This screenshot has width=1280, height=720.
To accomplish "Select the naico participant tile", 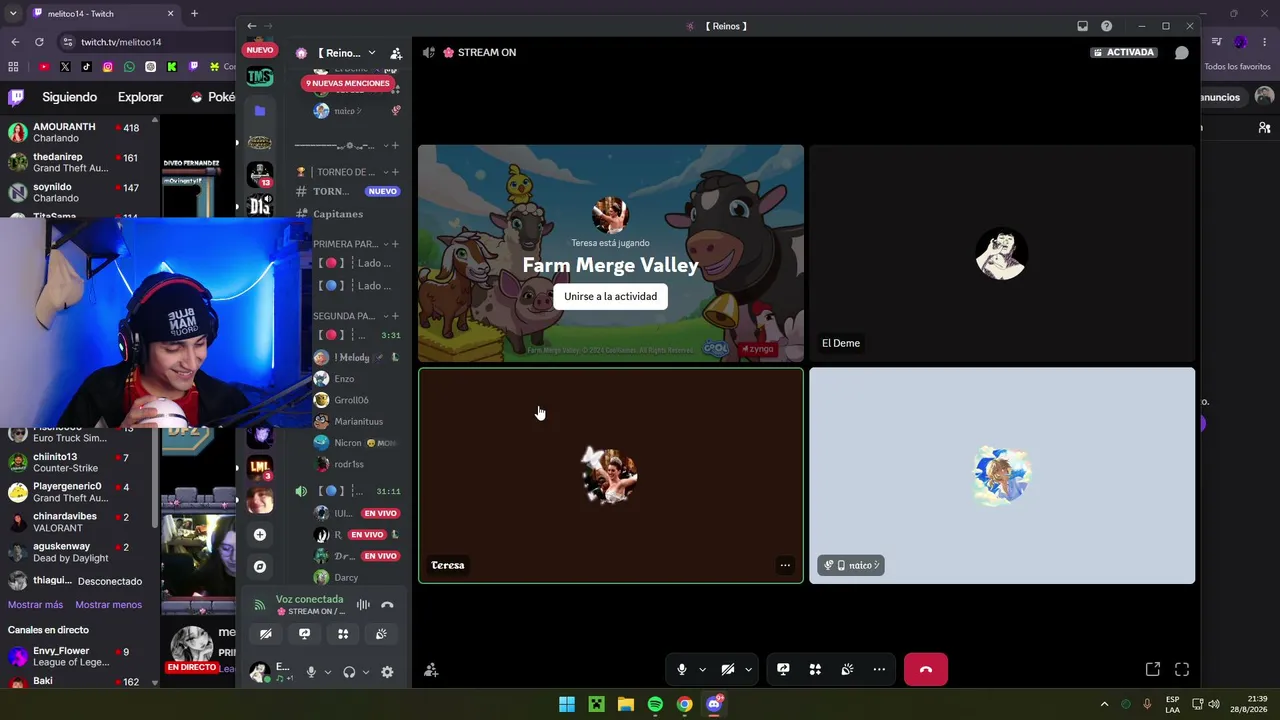I will pyautogui.click(x=1002, y=475).
